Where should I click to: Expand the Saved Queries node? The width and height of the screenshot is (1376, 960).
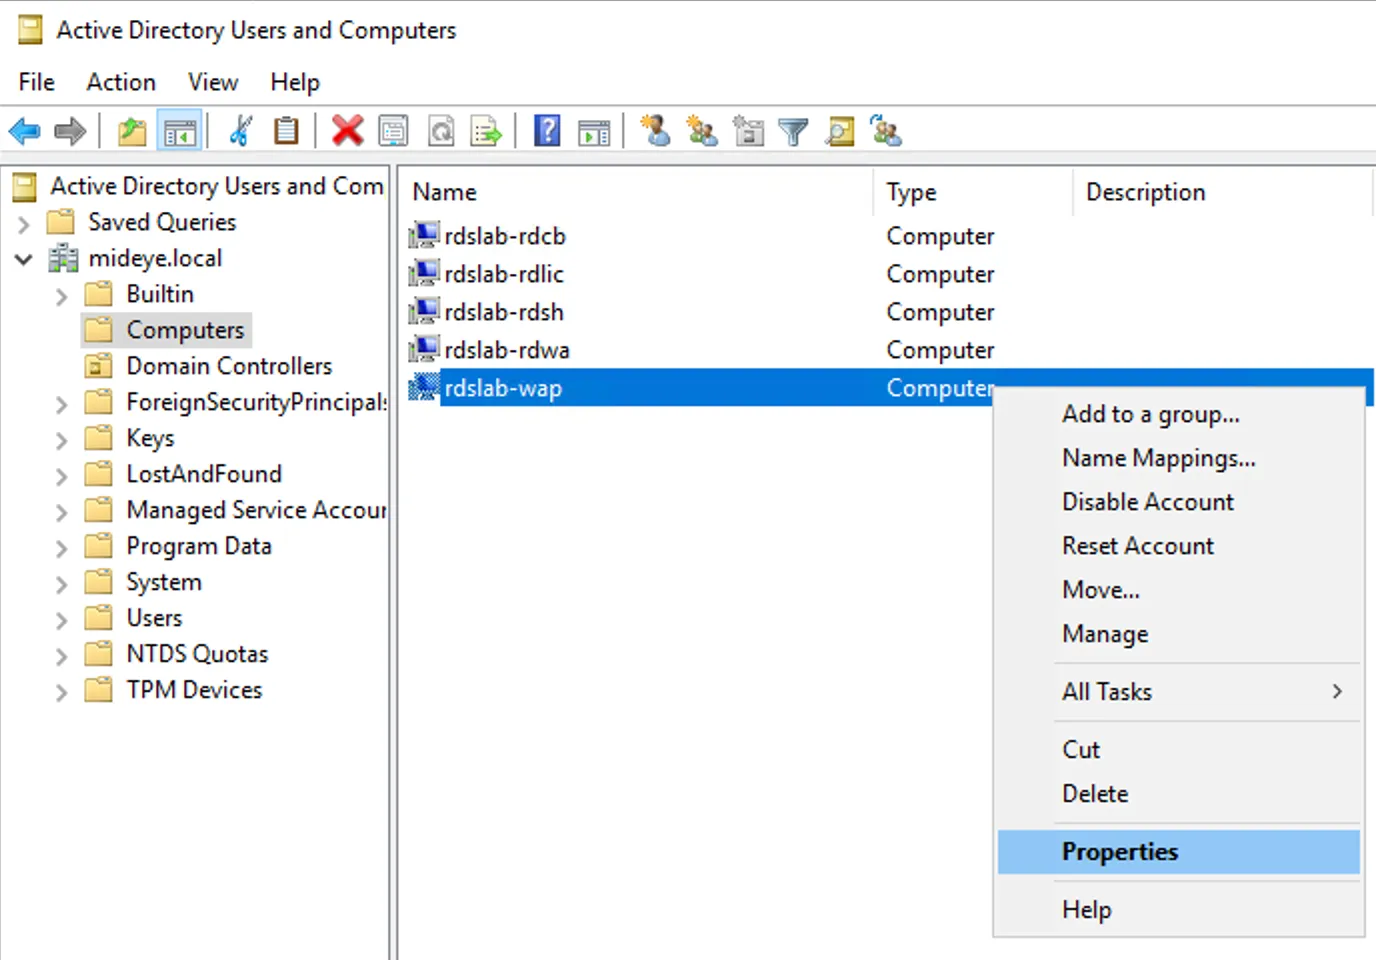tap(24, 222)
